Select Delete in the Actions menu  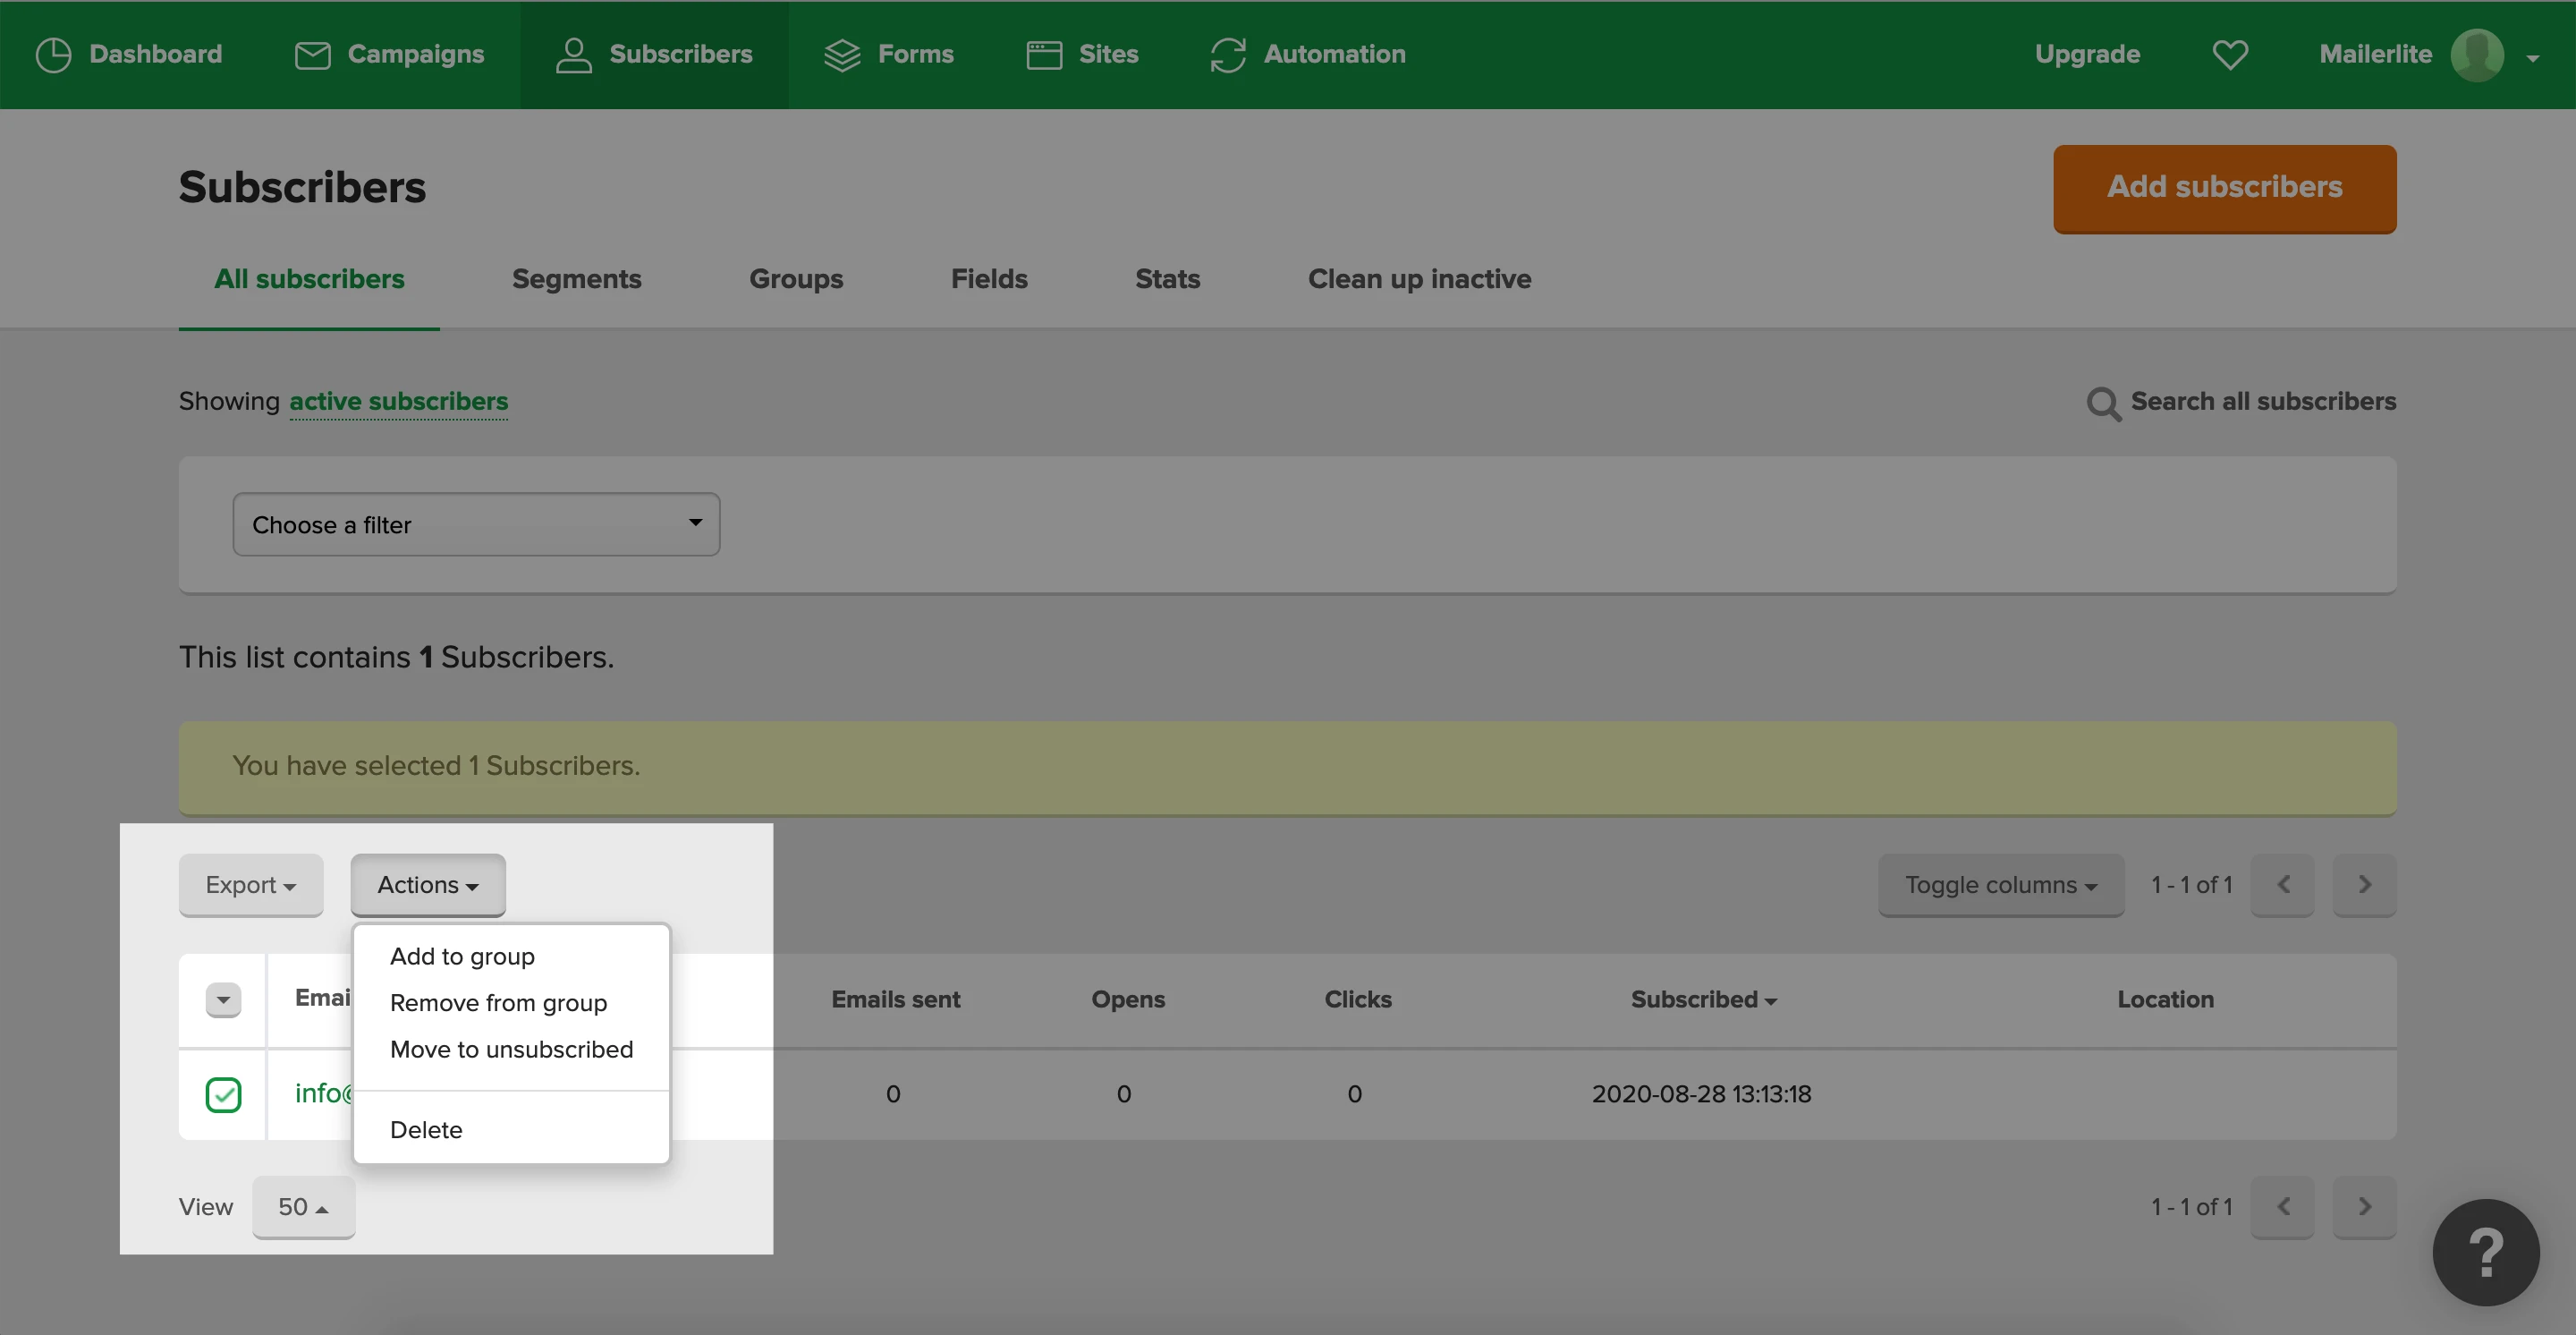(426, 1130)
